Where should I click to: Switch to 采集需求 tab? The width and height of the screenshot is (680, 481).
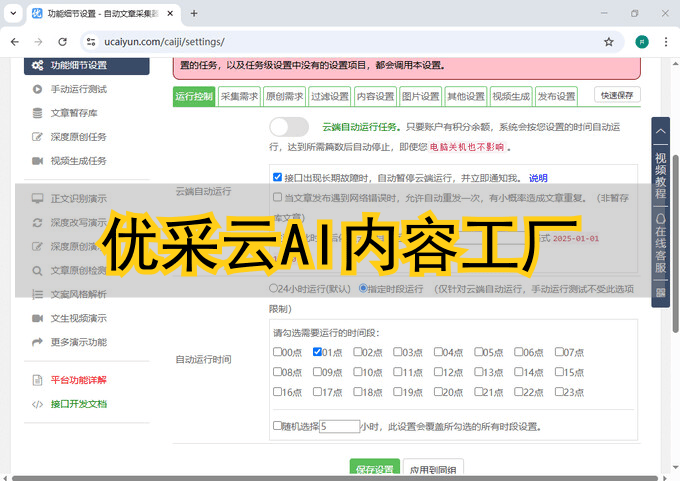coord(239,97)
